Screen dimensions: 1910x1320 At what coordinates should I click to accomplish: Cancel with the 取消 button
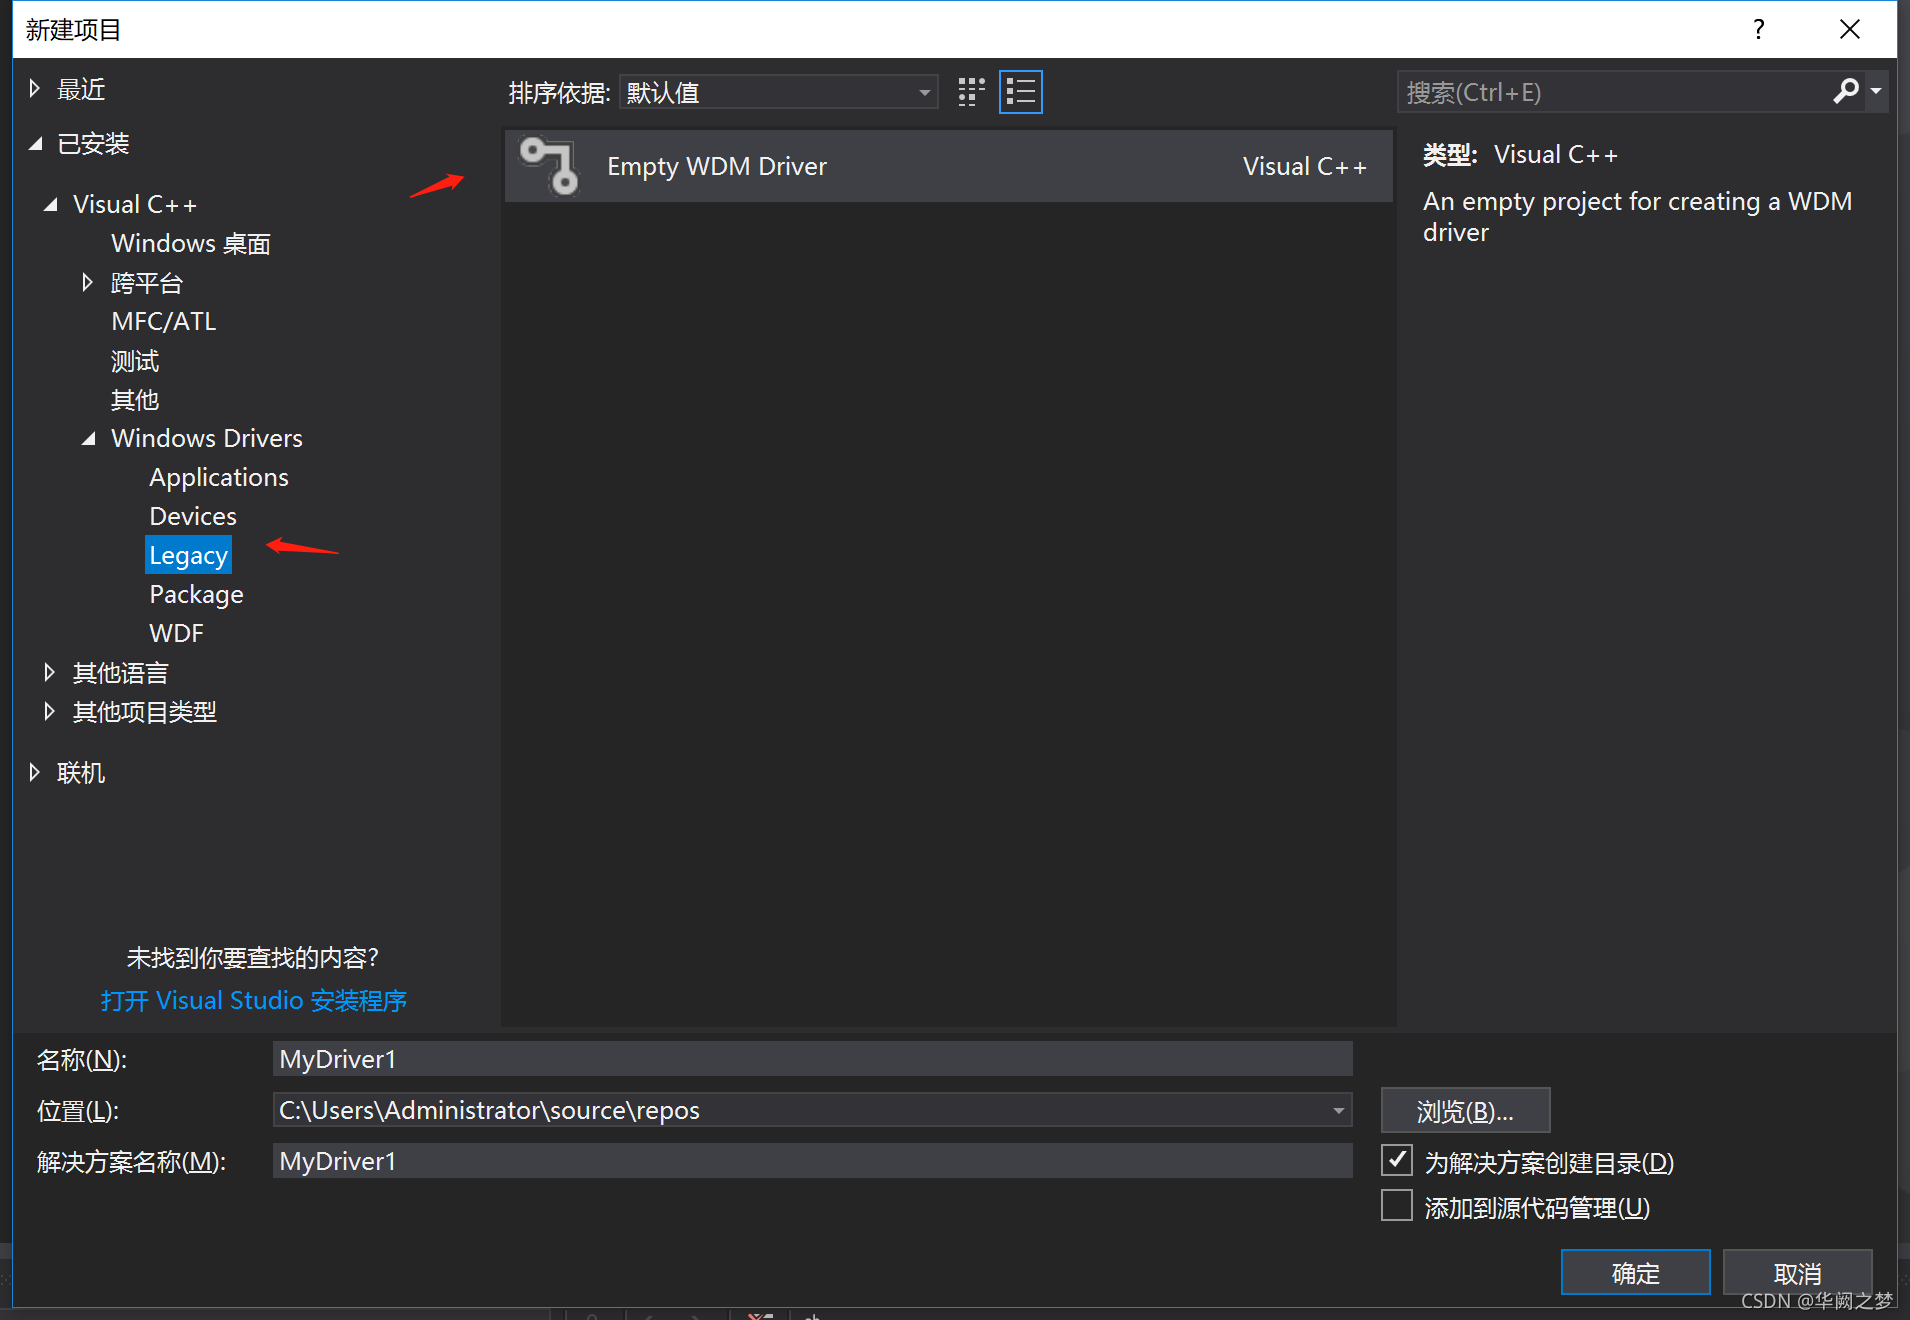coord(1797,1272)
